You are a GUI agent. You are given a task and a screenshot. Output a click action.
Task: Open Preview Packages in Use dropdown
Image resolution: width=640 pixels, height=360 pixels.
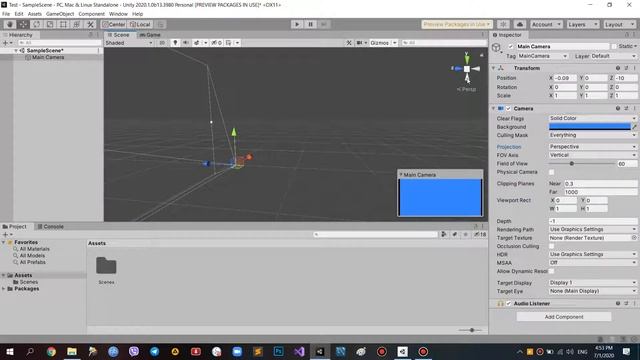pos(457,24)
